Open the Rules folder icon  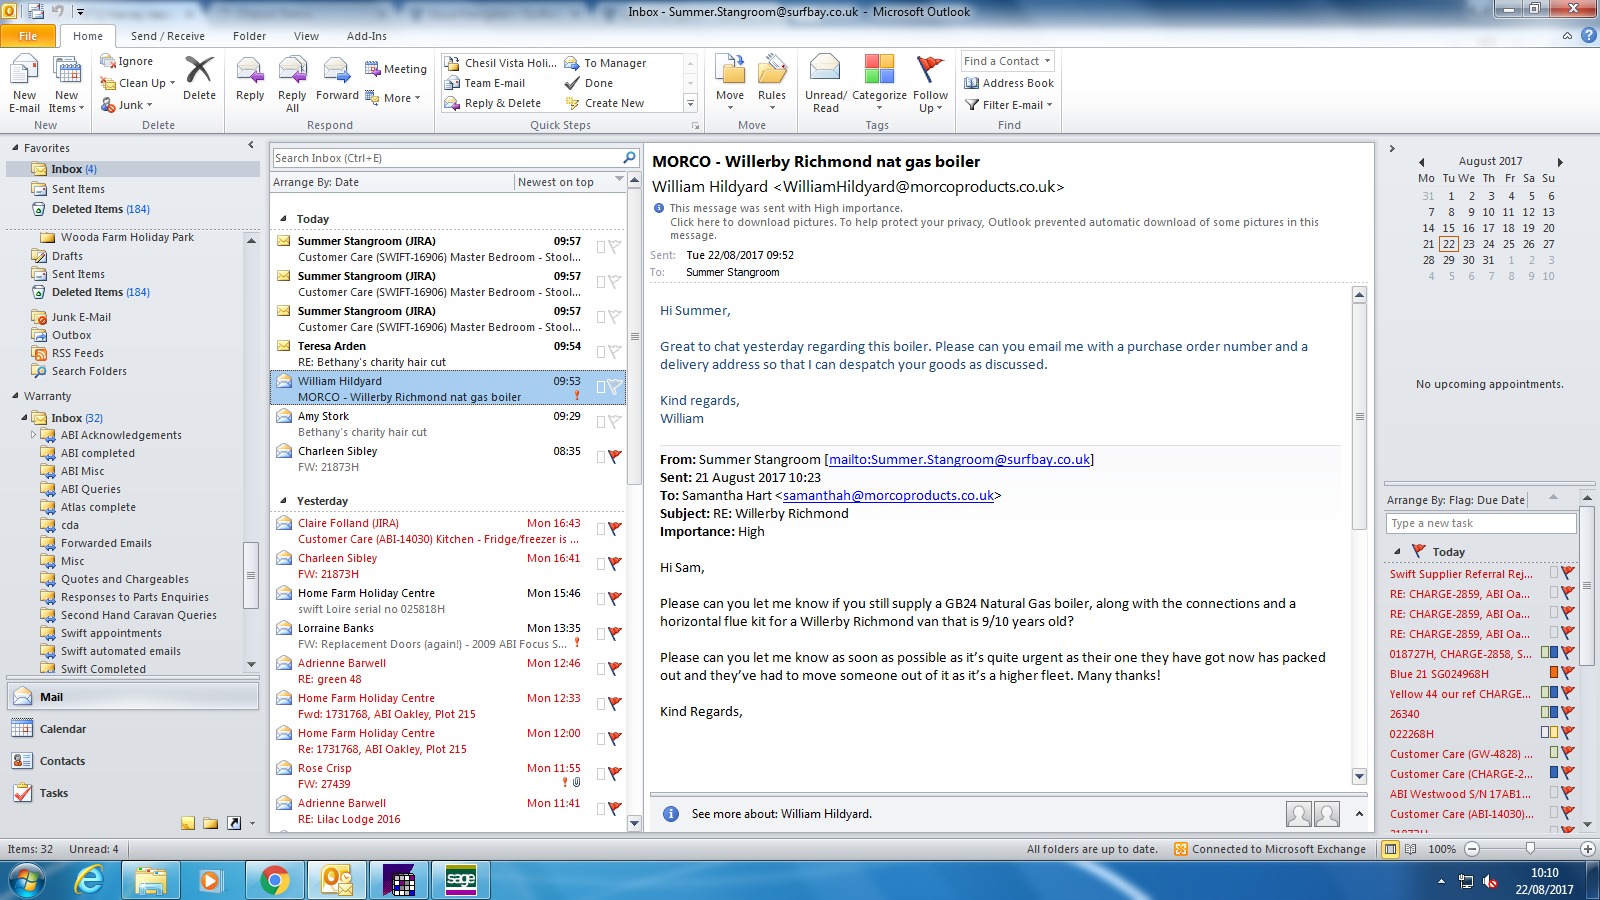click(771, 72)
